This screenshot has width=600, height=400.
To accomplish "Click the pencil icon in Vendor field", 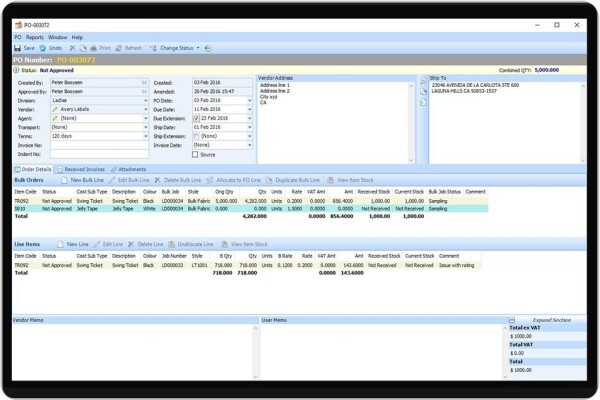I will 55,109.
